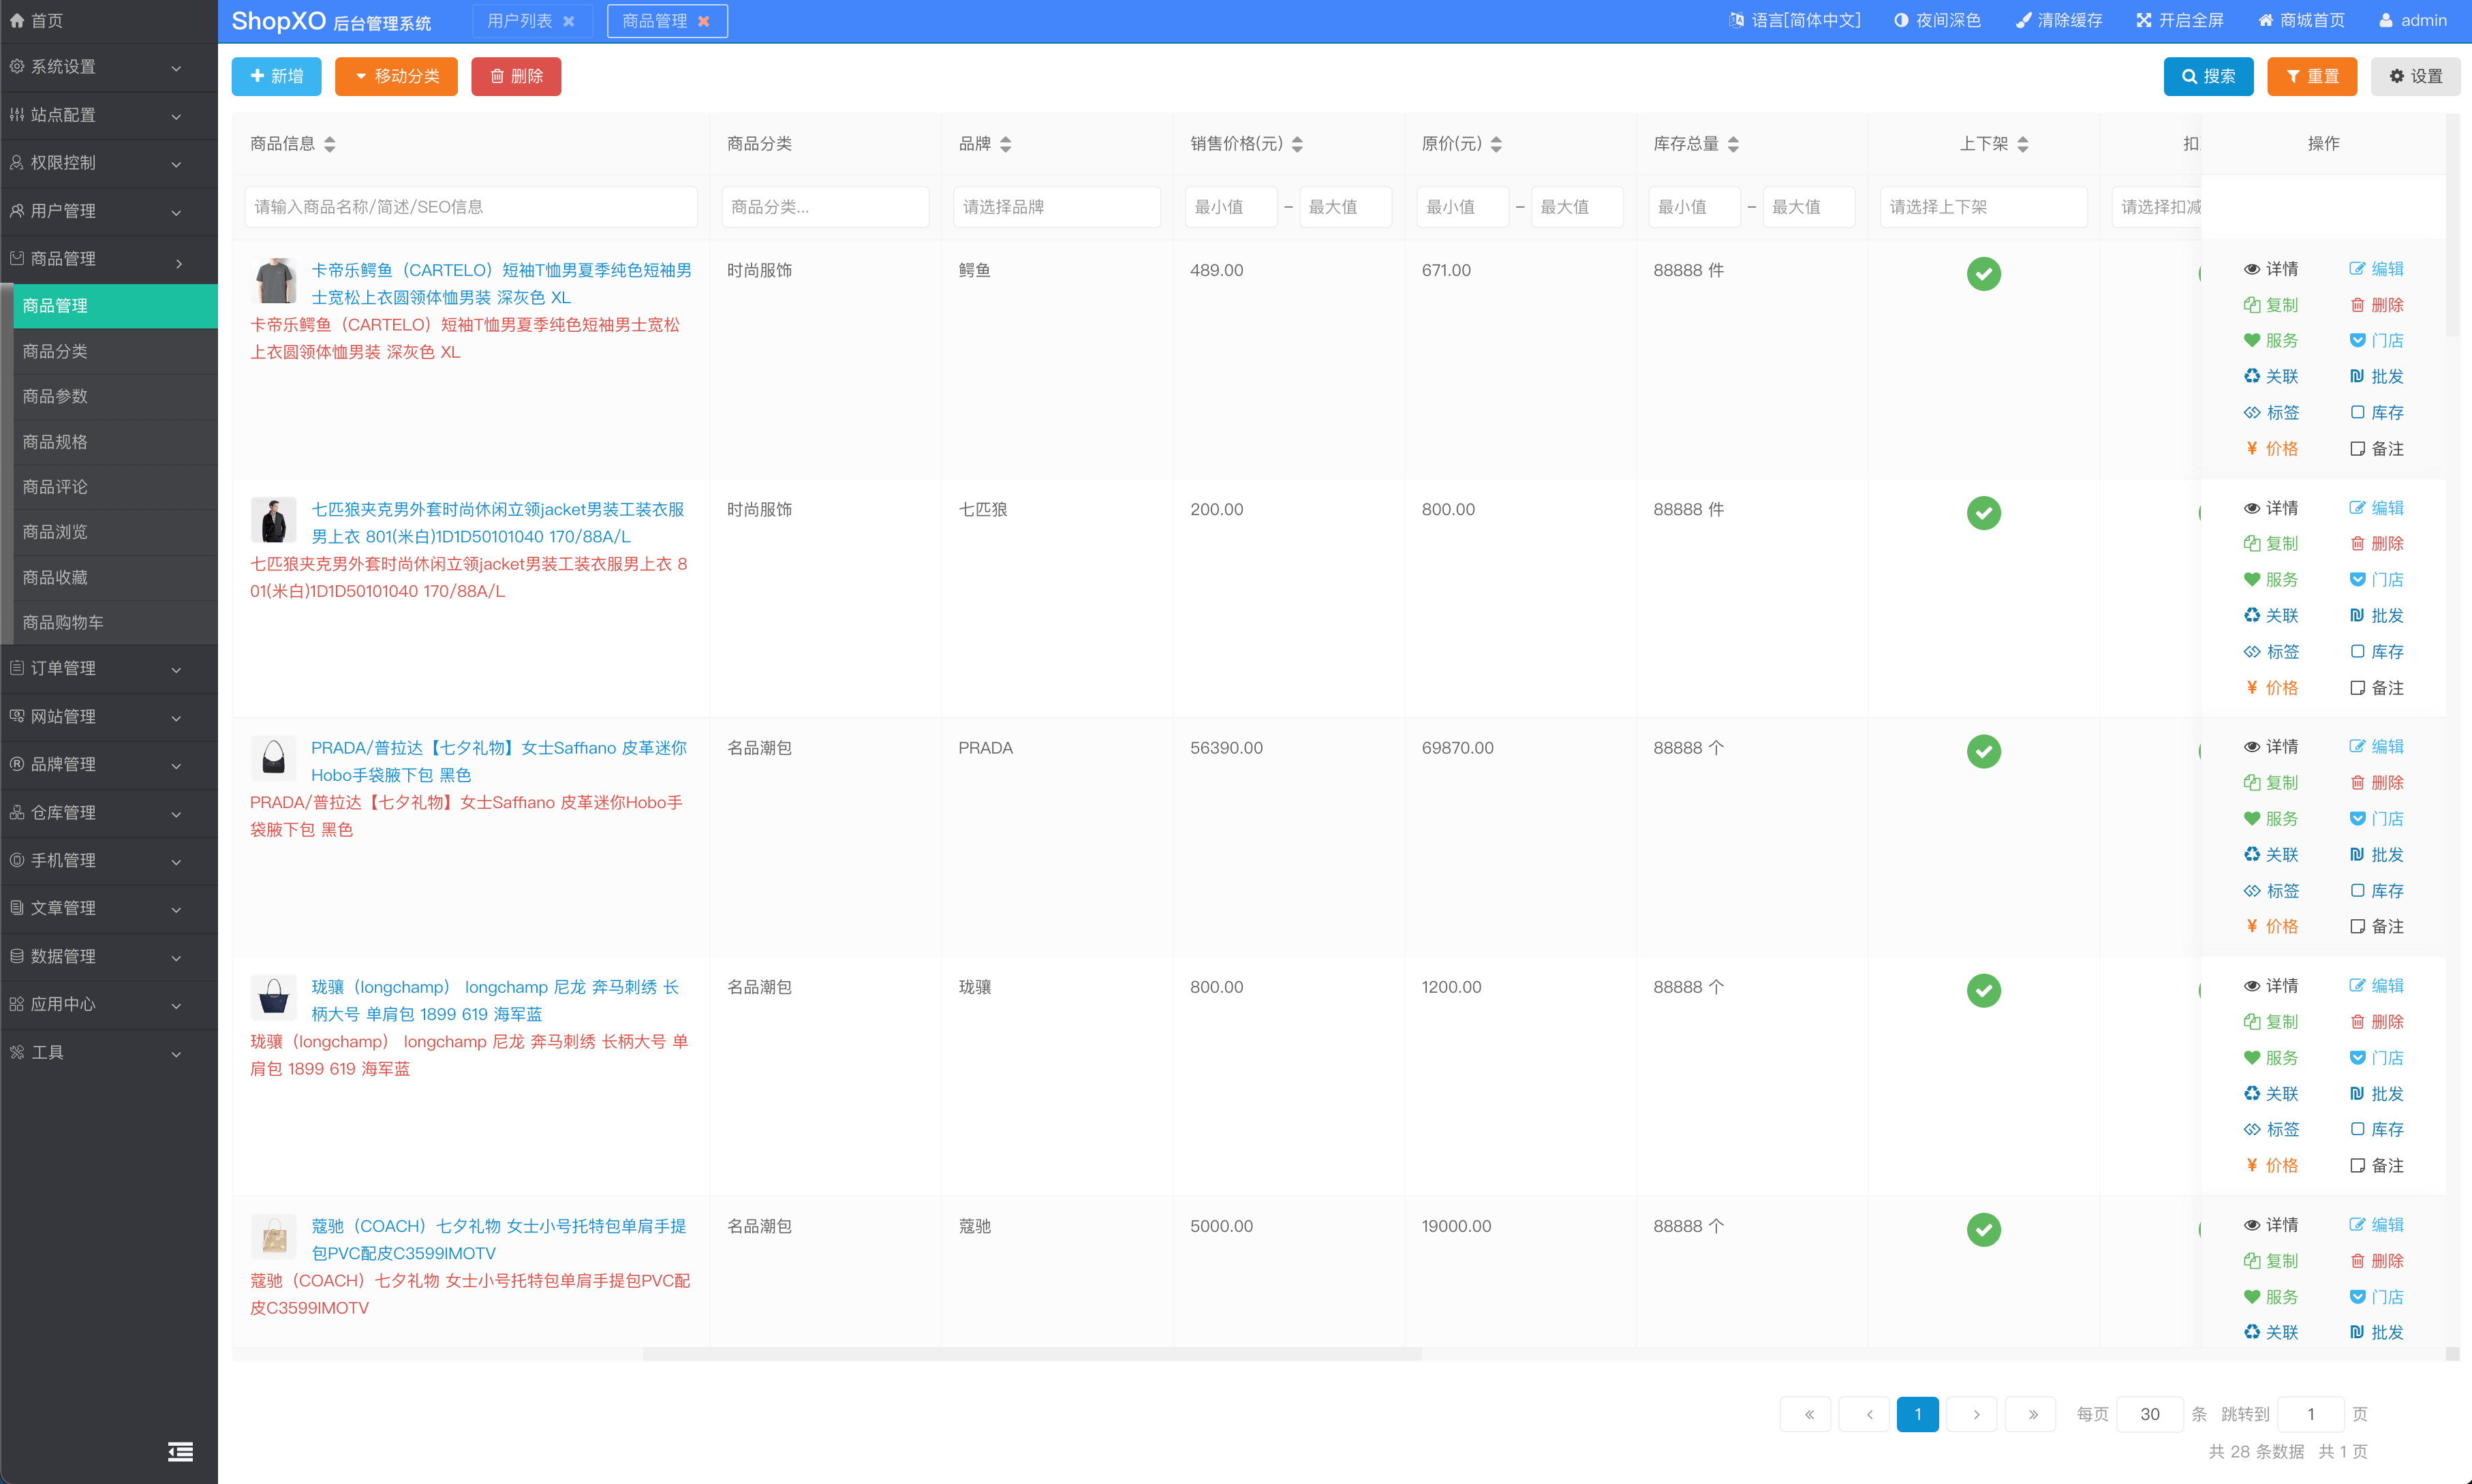Image resolution: width=2472 pixels, height=1484 pixels.
Task: Open the 请选择品牌 filter dropdown
Action: [x=1056, y=207]
